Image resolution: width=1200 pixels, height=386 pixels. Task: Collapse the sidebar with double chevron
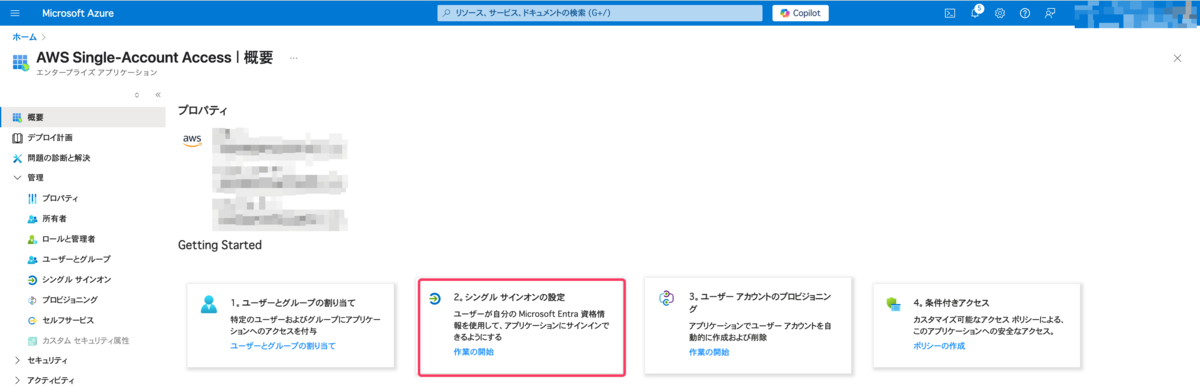coord(157,95)
